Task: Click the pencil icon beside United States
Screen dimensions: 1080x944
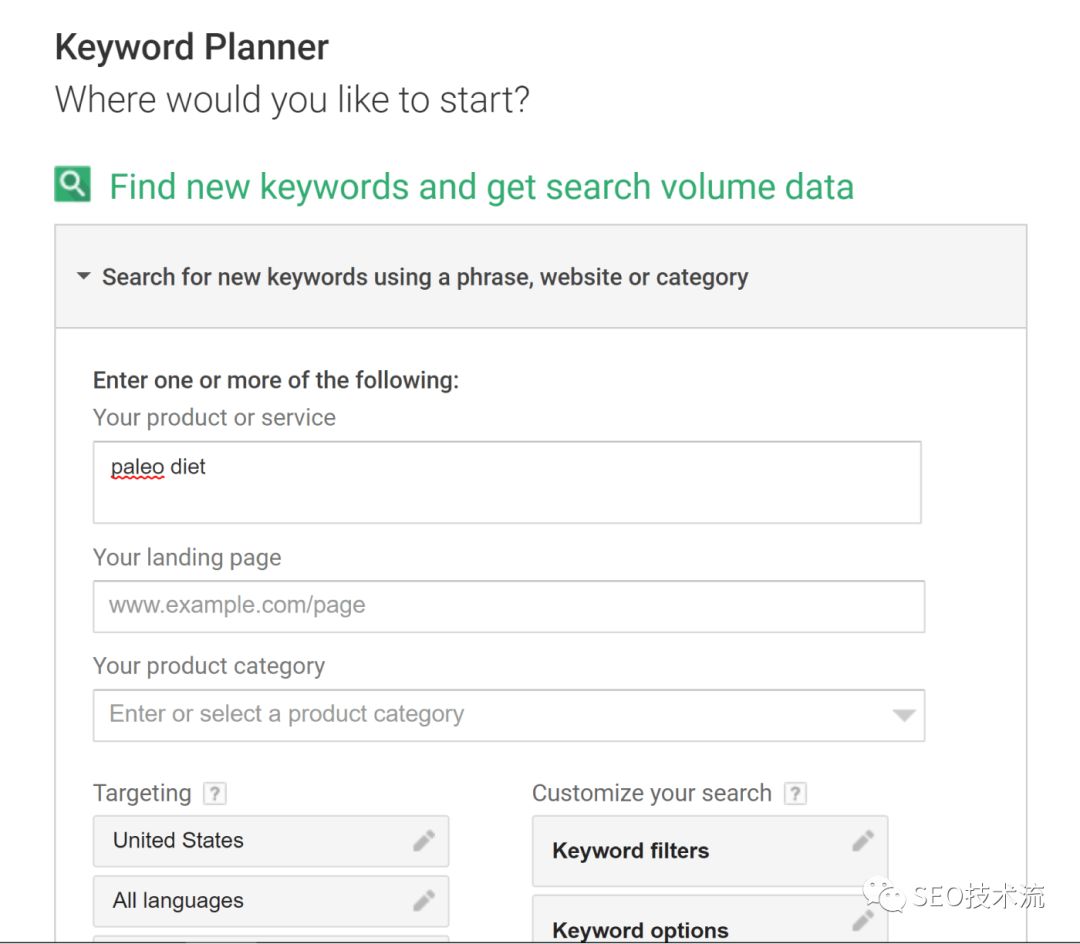Action: point(424,841)
